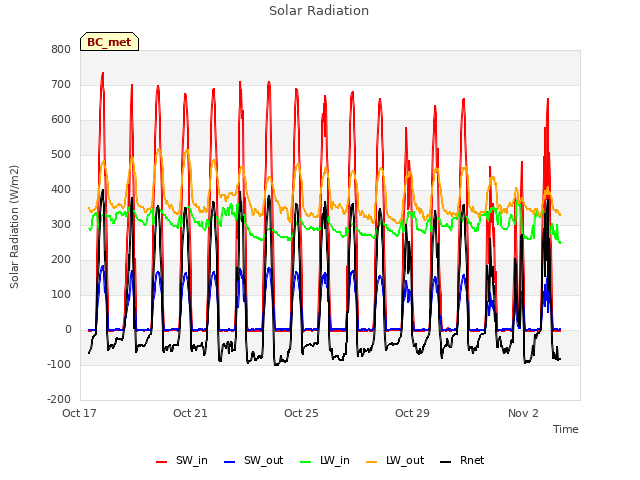Screen dimensions: 640x480
Task: Click the -100 y-axis tick label
Action: (59, 364)
